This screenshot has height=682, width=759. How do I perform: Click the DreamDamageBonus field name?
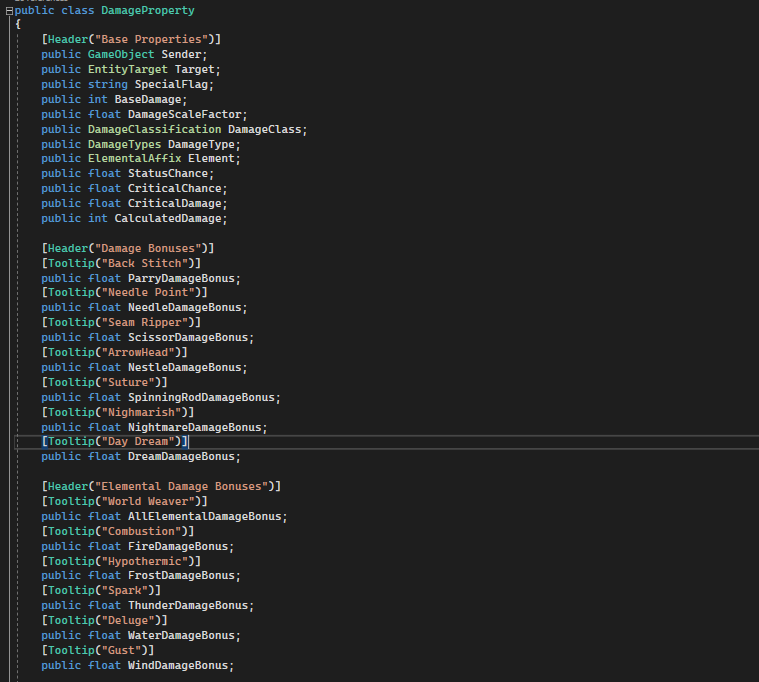pyautogui.click(x=181, y=456)
